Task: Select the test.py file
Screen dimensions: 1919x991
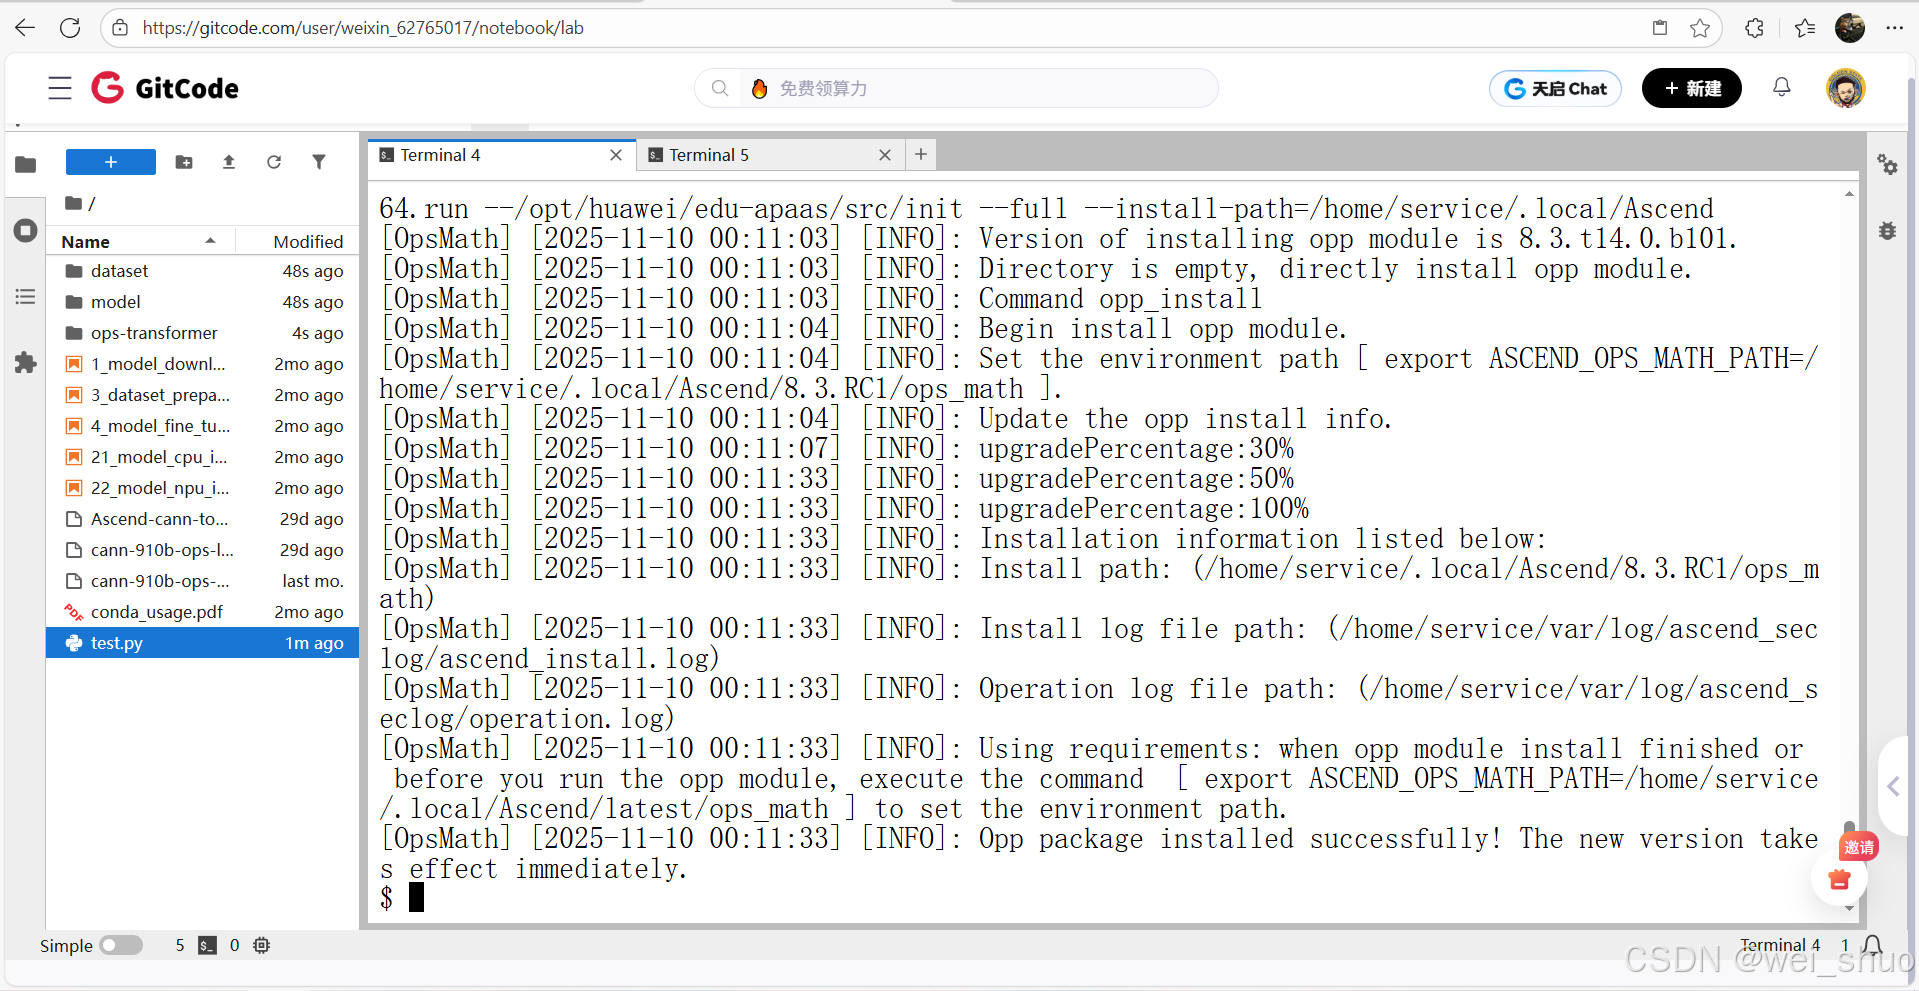Action: [x=203, y=643]
